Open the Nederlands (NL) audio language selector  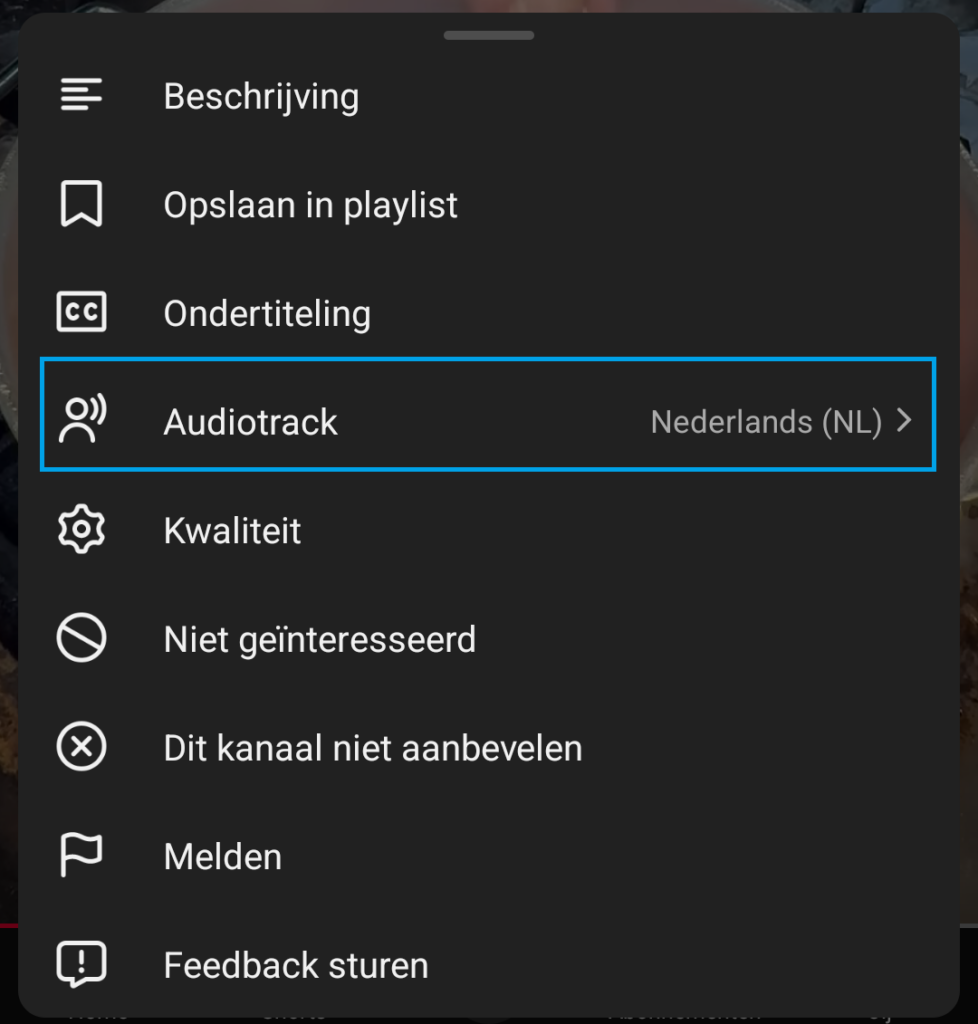pyautogui.click(x=766, y=422)
